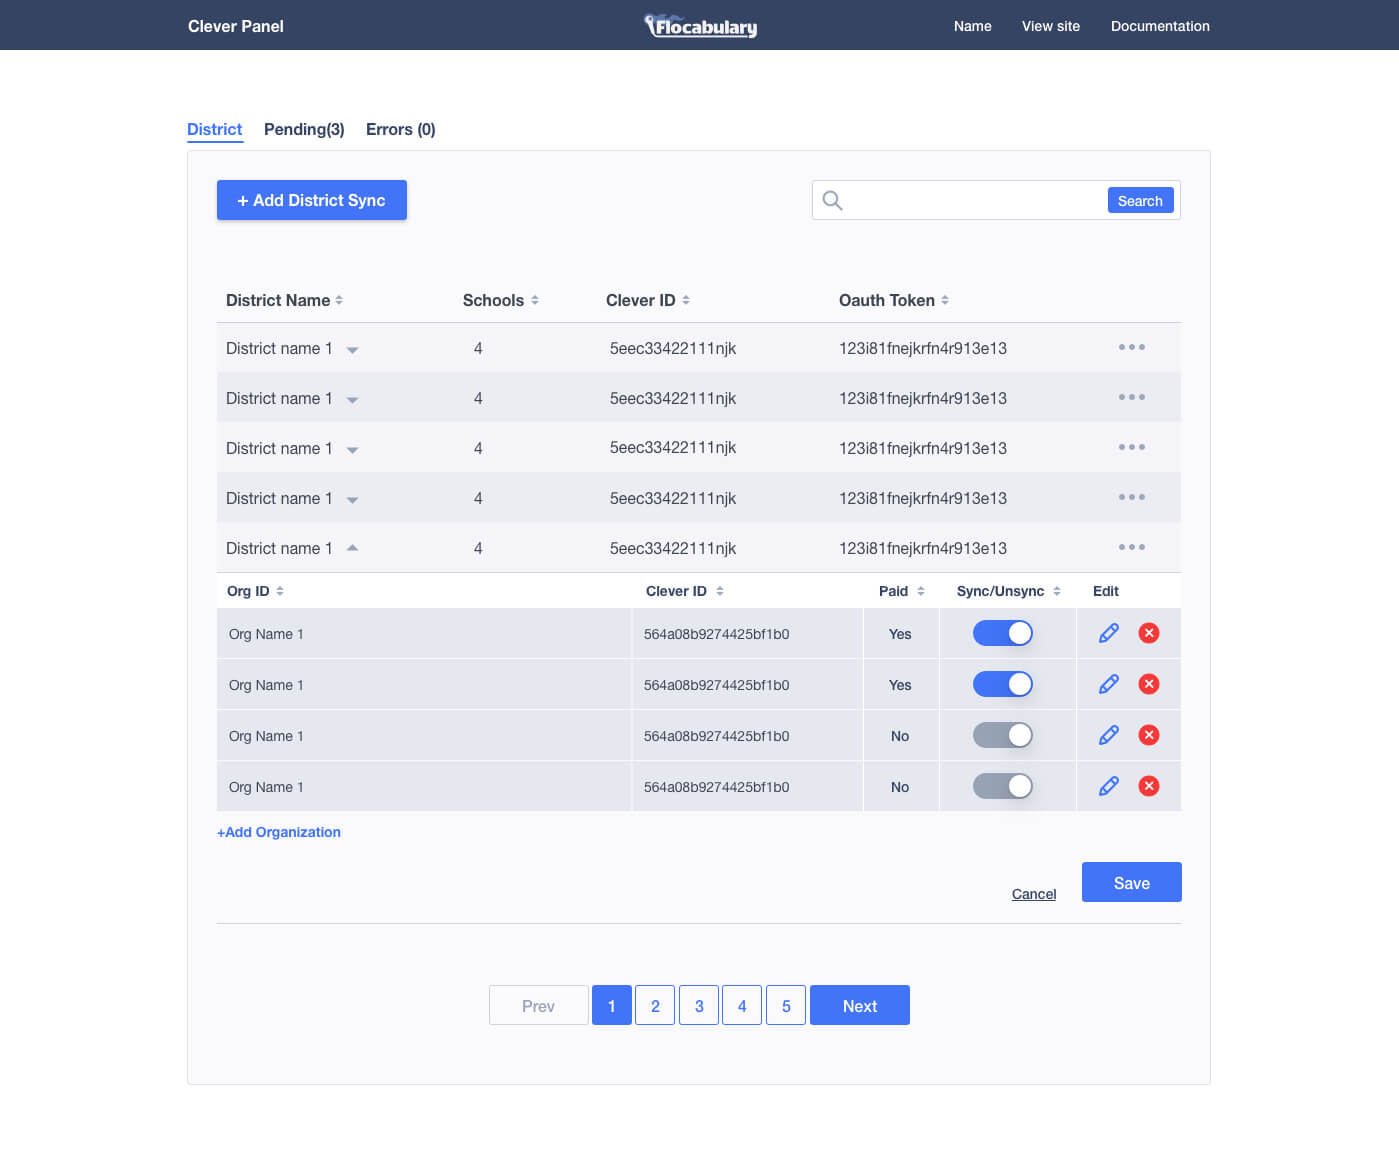
Task: Go to page 4
Action: (x=742, y=1005)
